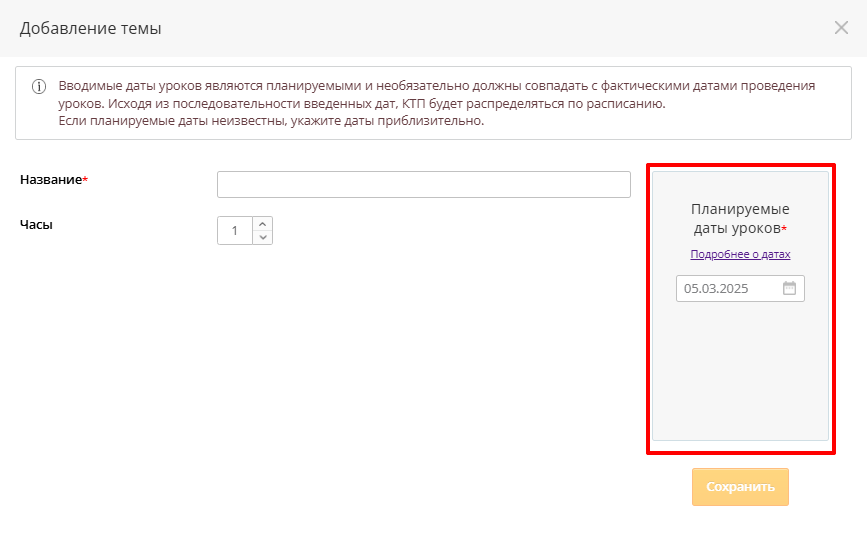Click the red asterisk beside Название
The width and height of the screenshot is (867, 544).
pos(86,179)
